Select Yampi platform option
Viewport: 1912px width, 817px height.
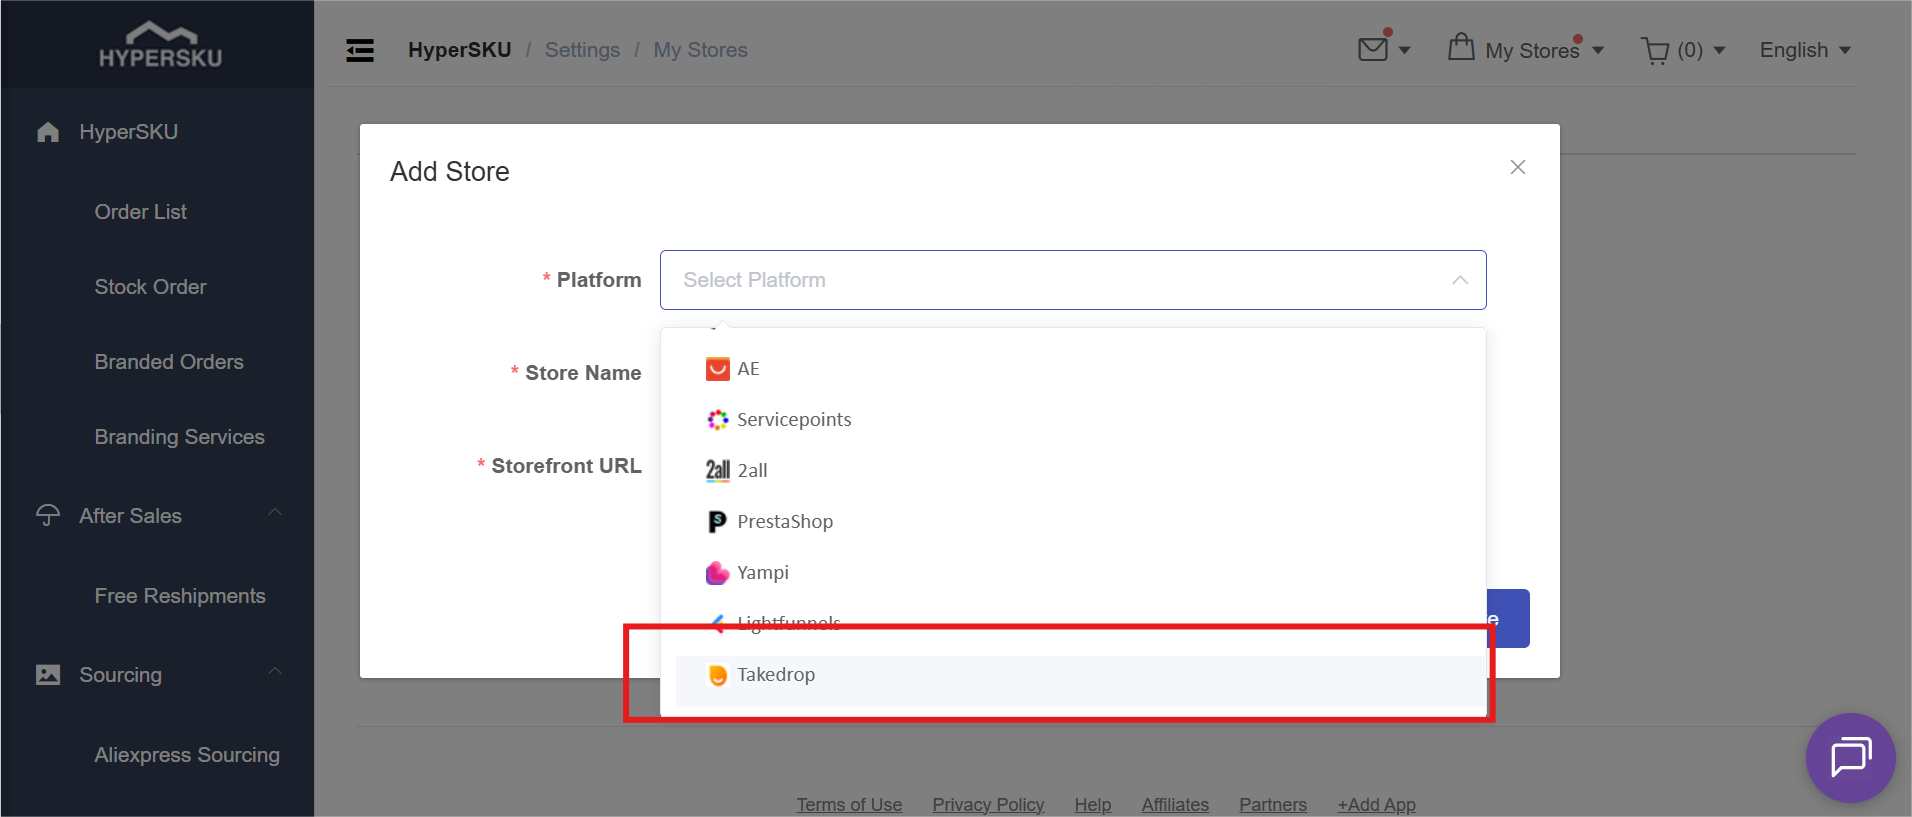[1073, 573]
